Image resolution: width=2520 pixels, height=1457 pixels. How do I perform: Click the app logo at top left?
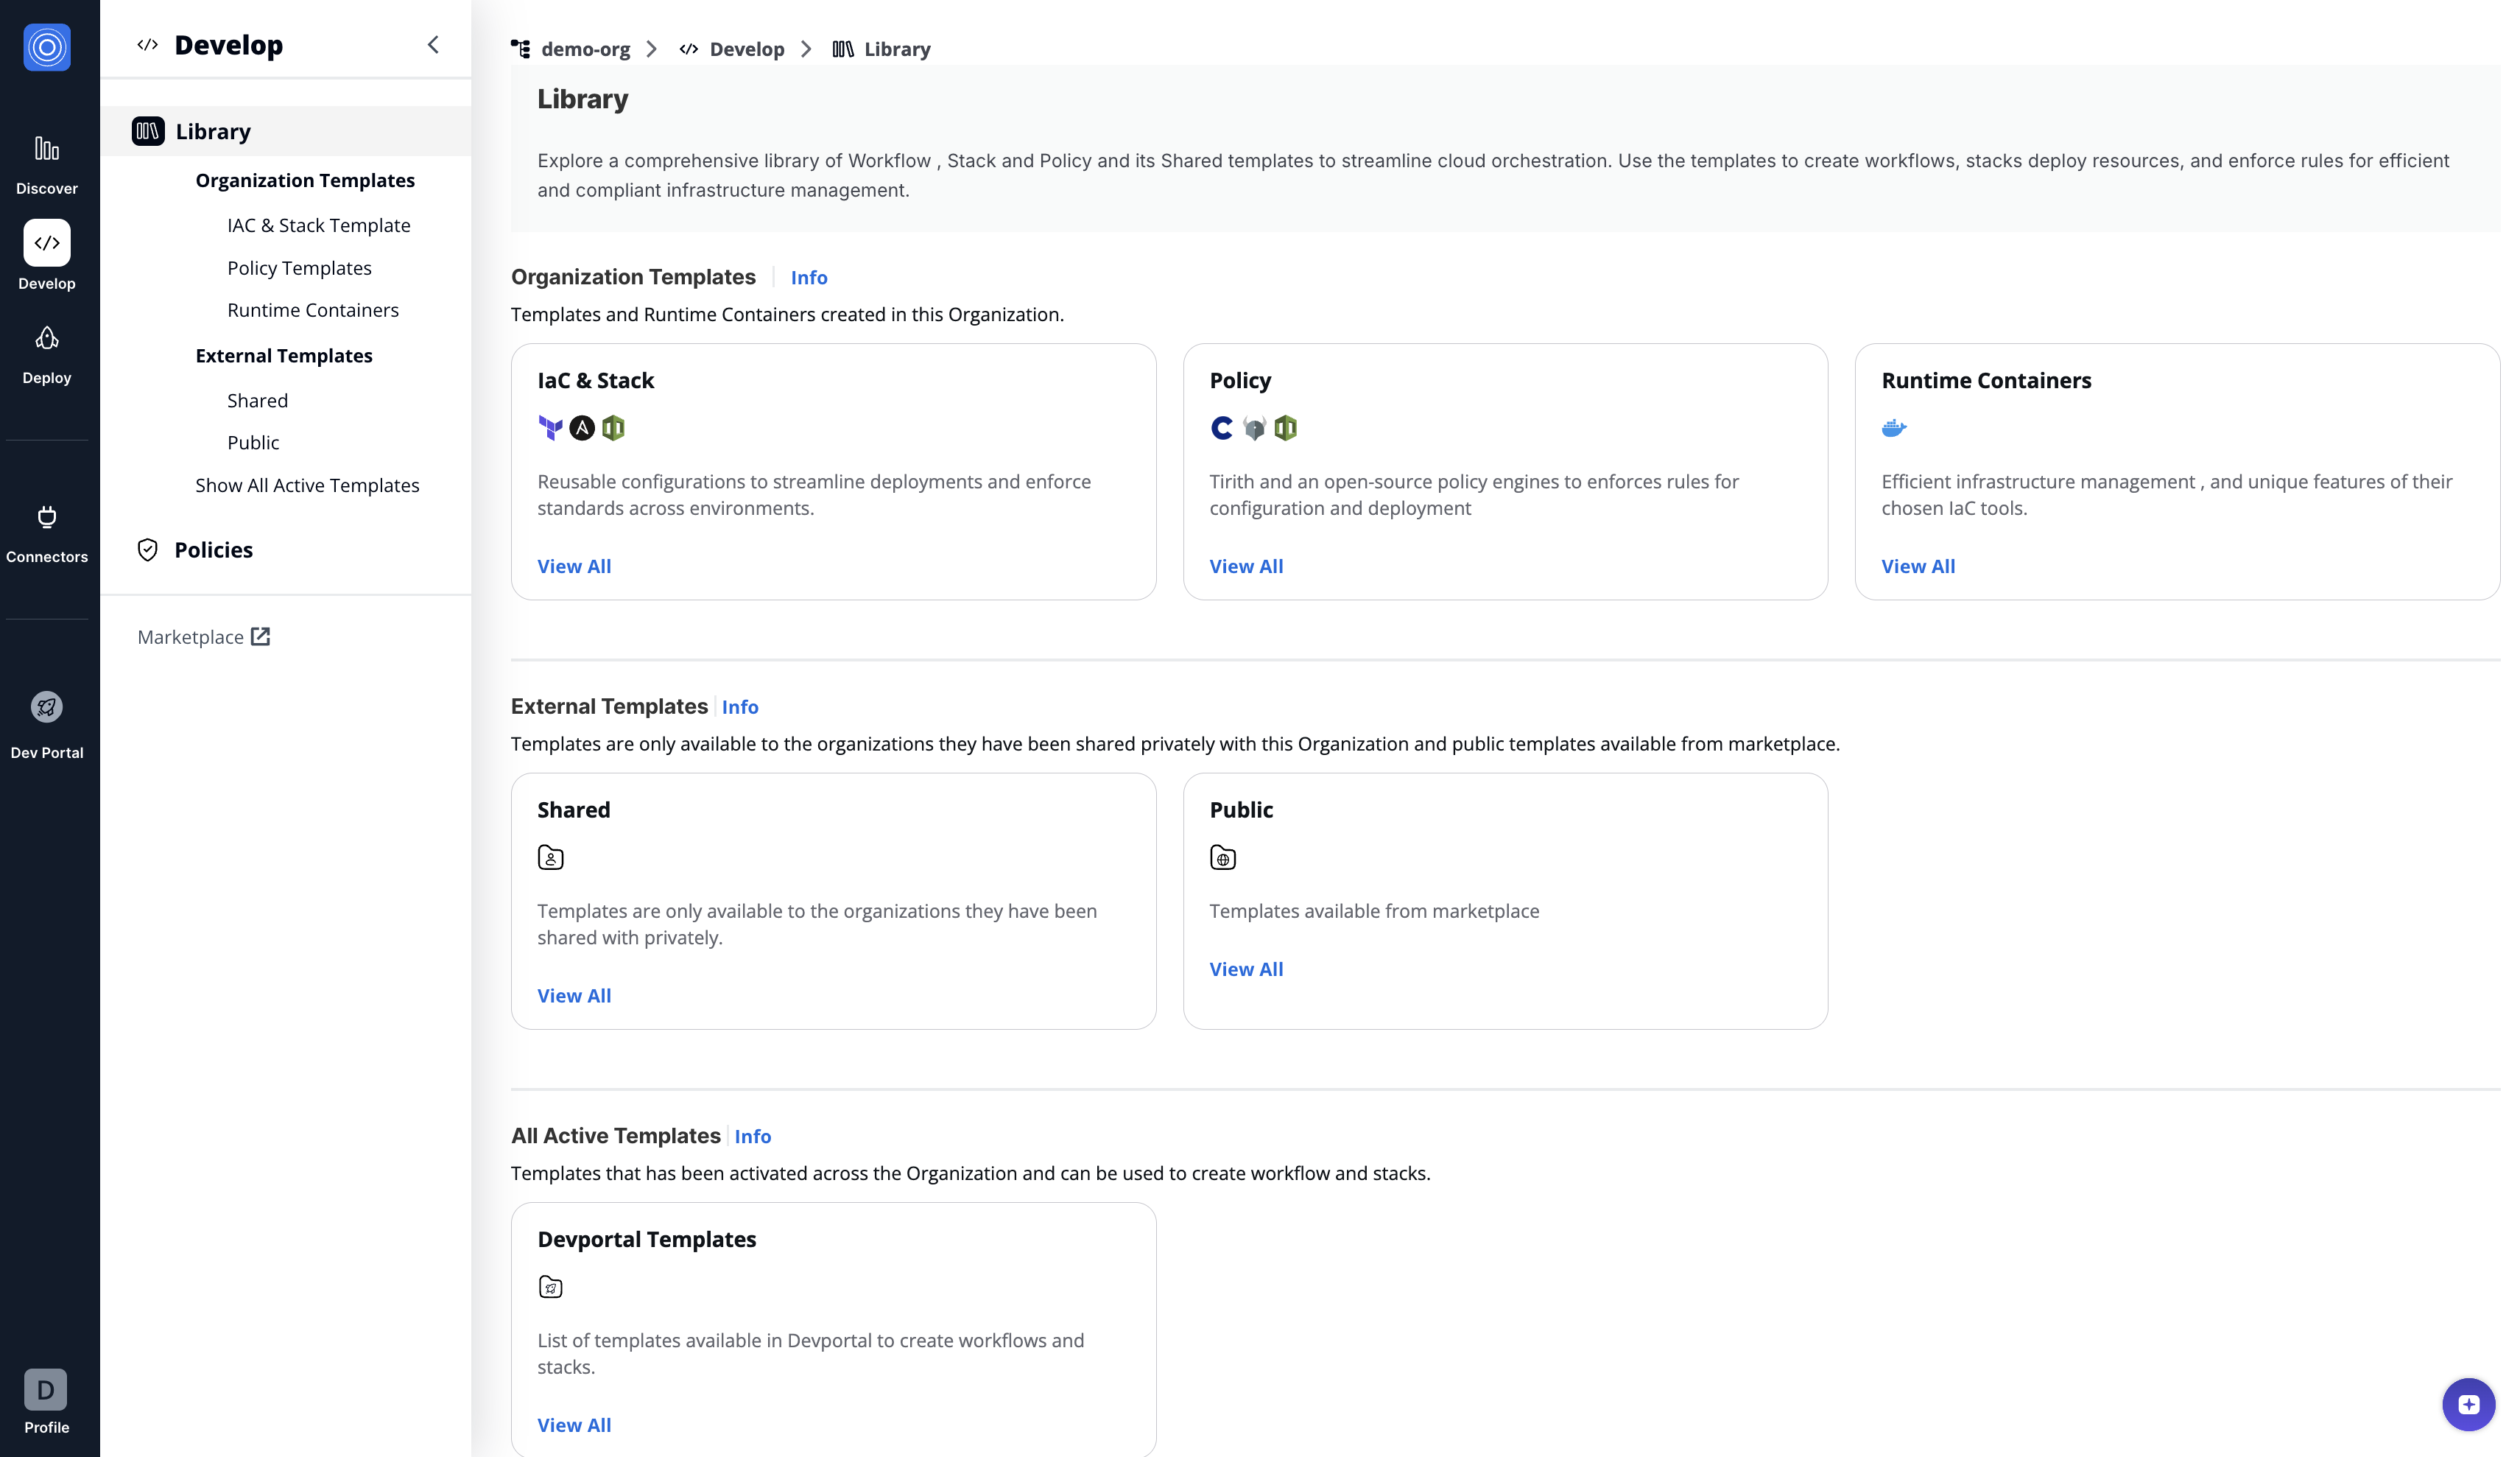point(47,47)
